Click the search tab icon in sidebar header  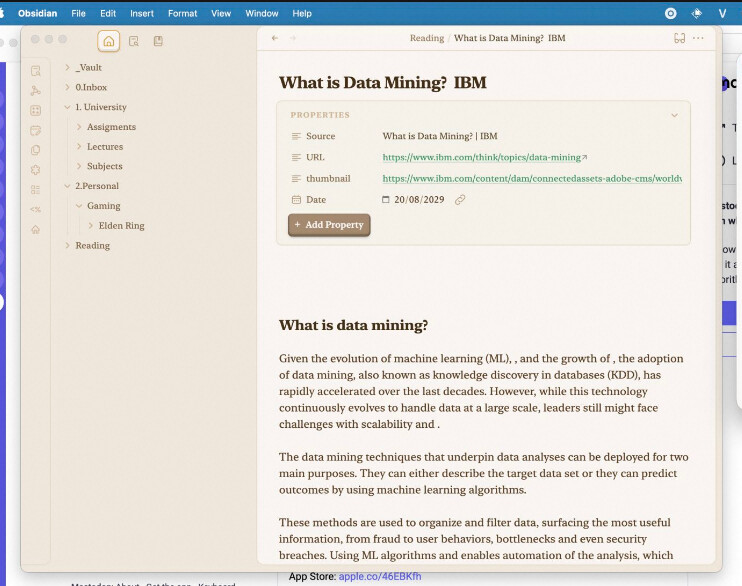pyautogui.click(x=133, y=41)
